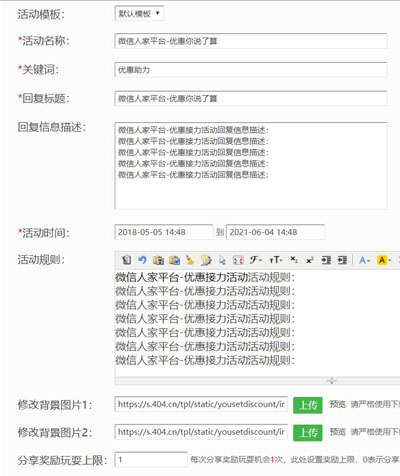The image size is (400, 476).
Task: Click 预览 link for 背景图片1
Action: point(337,404)
